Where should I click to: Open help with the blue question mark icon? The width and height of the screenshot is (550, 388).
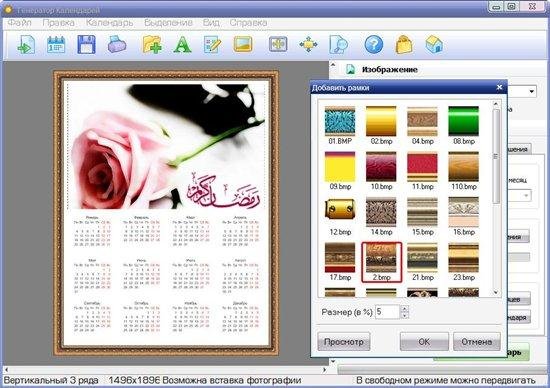(x=374, y=45)
